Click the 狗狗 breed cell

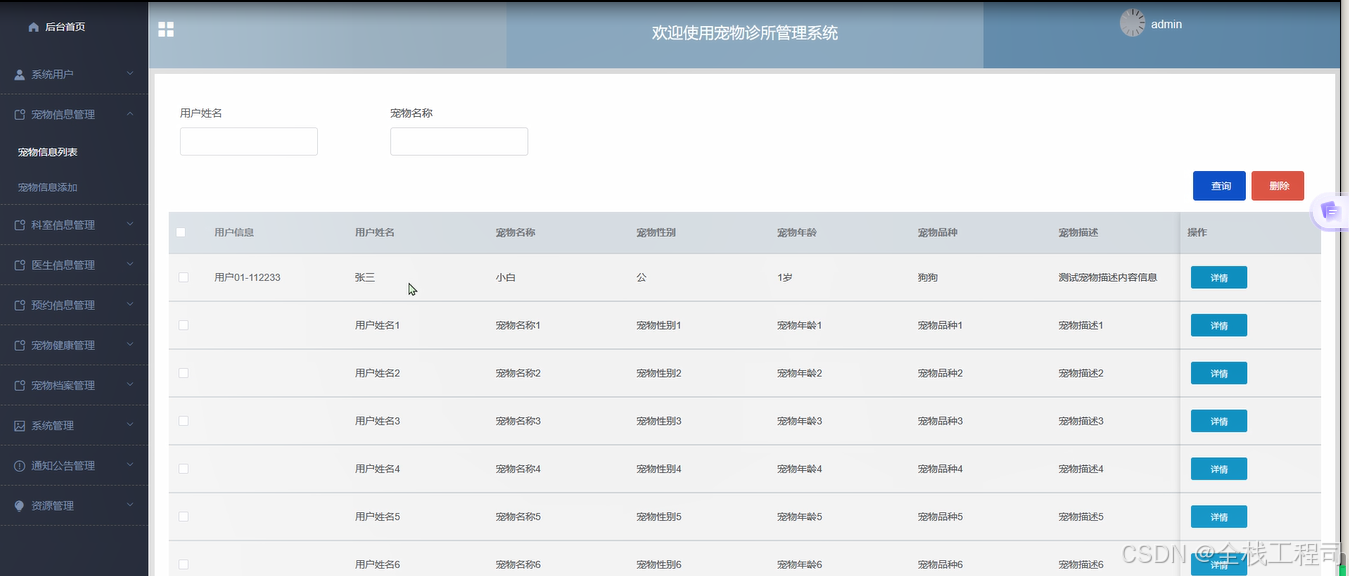coord(928,277)
